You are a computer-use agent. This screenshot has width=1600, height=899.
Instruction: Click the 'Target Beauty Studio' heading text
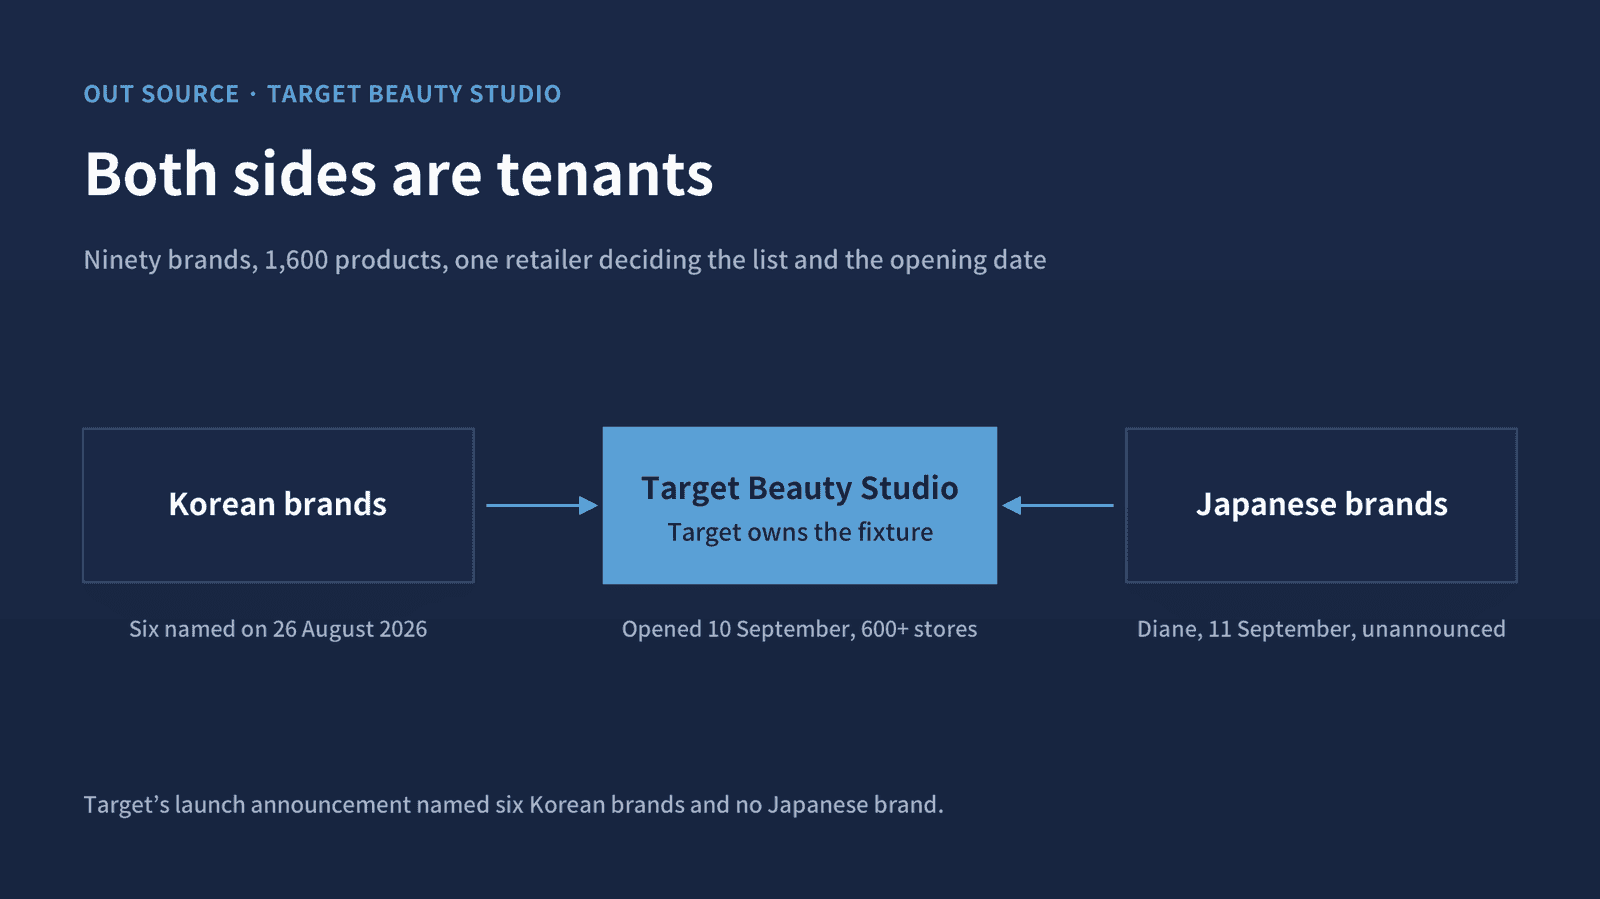click(800, 488)
